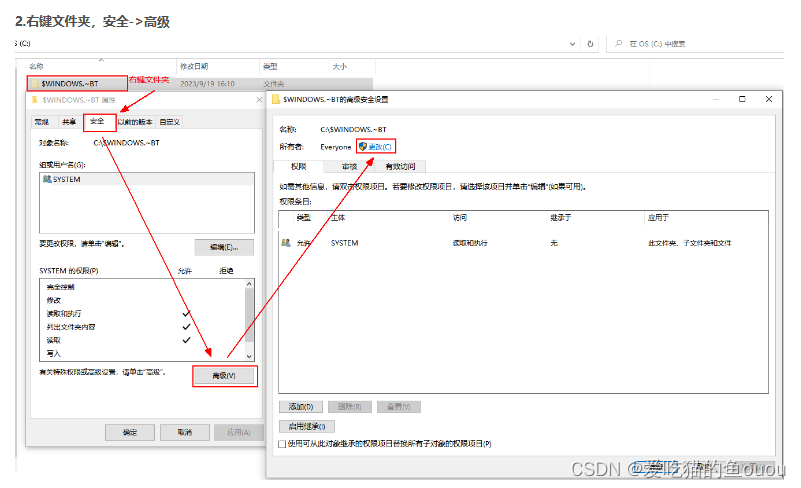Sort by 类型 column header

tap(270, 66)
